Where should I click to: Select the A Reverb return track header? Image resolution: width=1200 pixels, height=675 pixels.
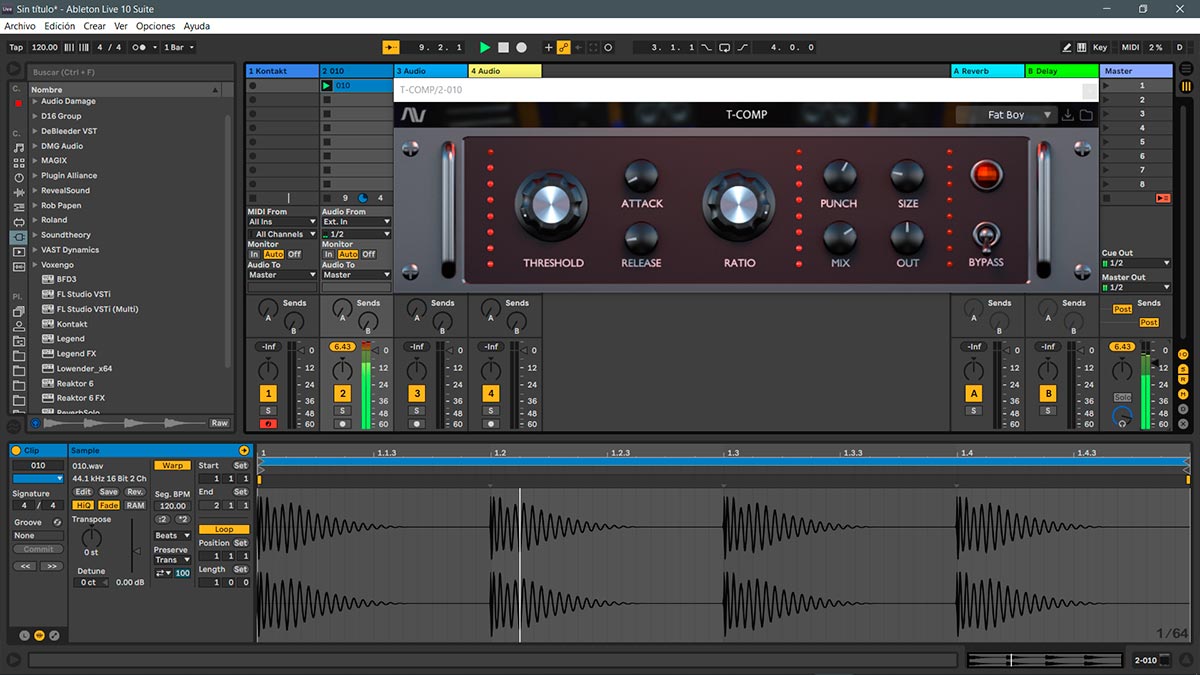pyautogui.click(x=987, y=71)
